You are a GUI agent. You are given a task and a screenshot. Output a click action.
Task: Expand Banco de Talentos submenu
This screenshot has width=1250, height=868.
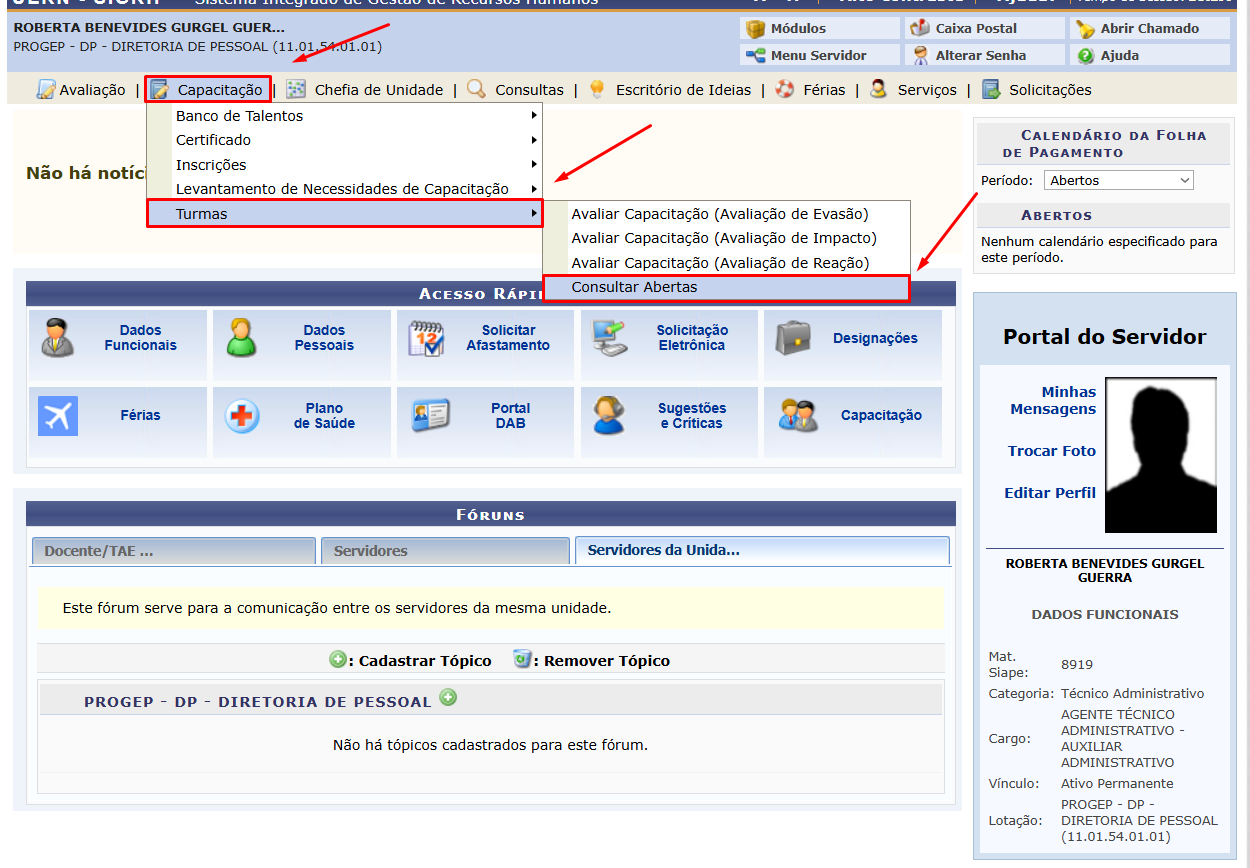[x=344, y=116]
